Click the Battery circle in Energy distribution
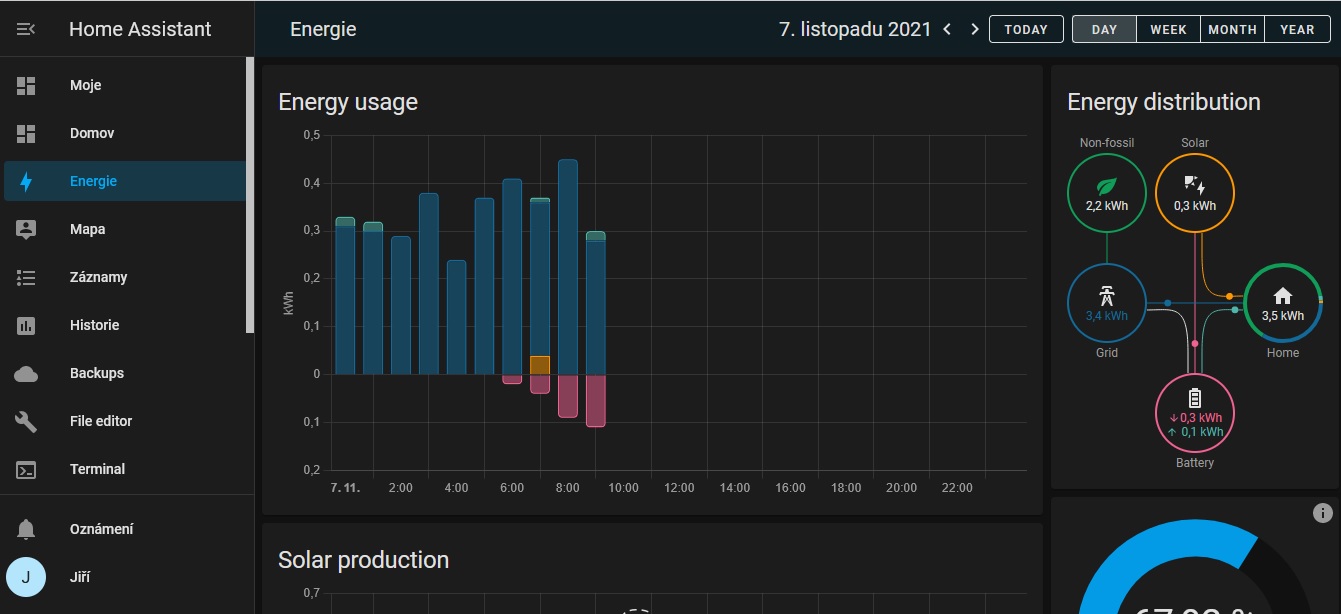This screenshot has height=614, width=1341. (1195, 413)
